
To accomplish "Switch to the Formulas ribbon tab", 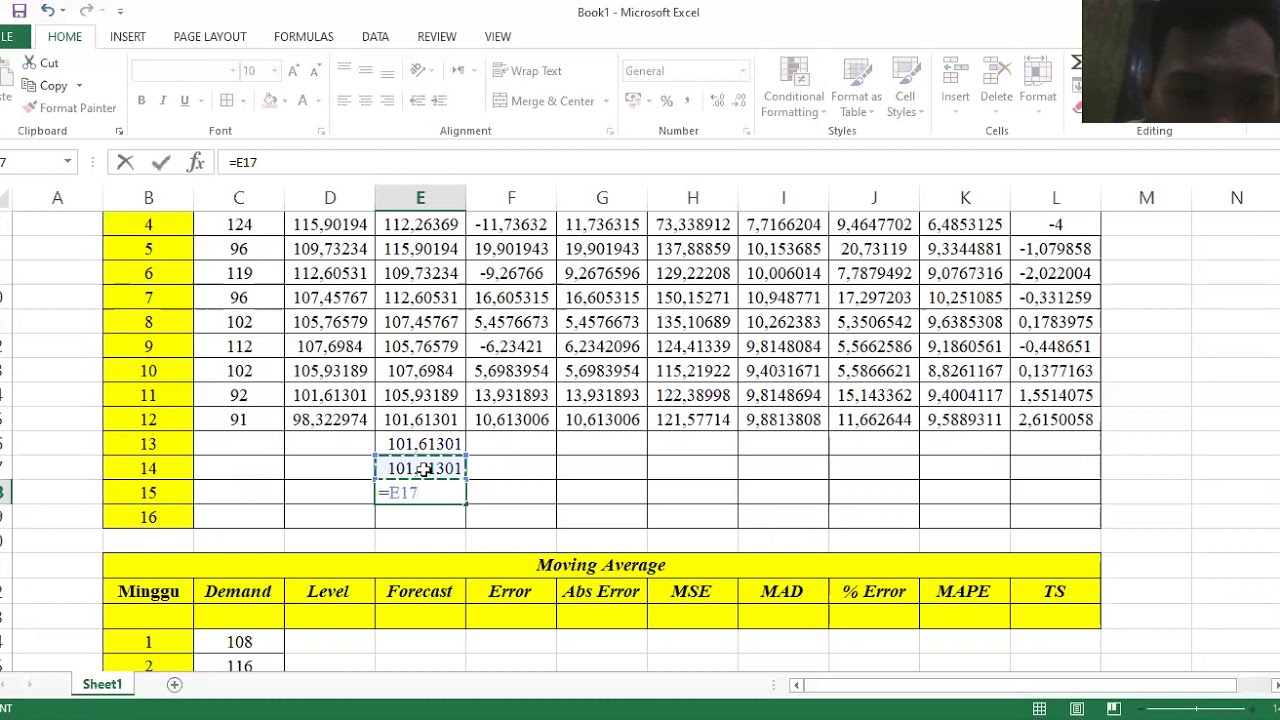I will point(304,37).
